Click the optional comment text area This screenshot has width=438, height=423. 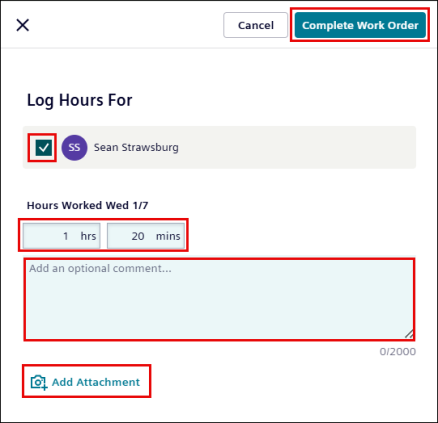pos(219,299)
